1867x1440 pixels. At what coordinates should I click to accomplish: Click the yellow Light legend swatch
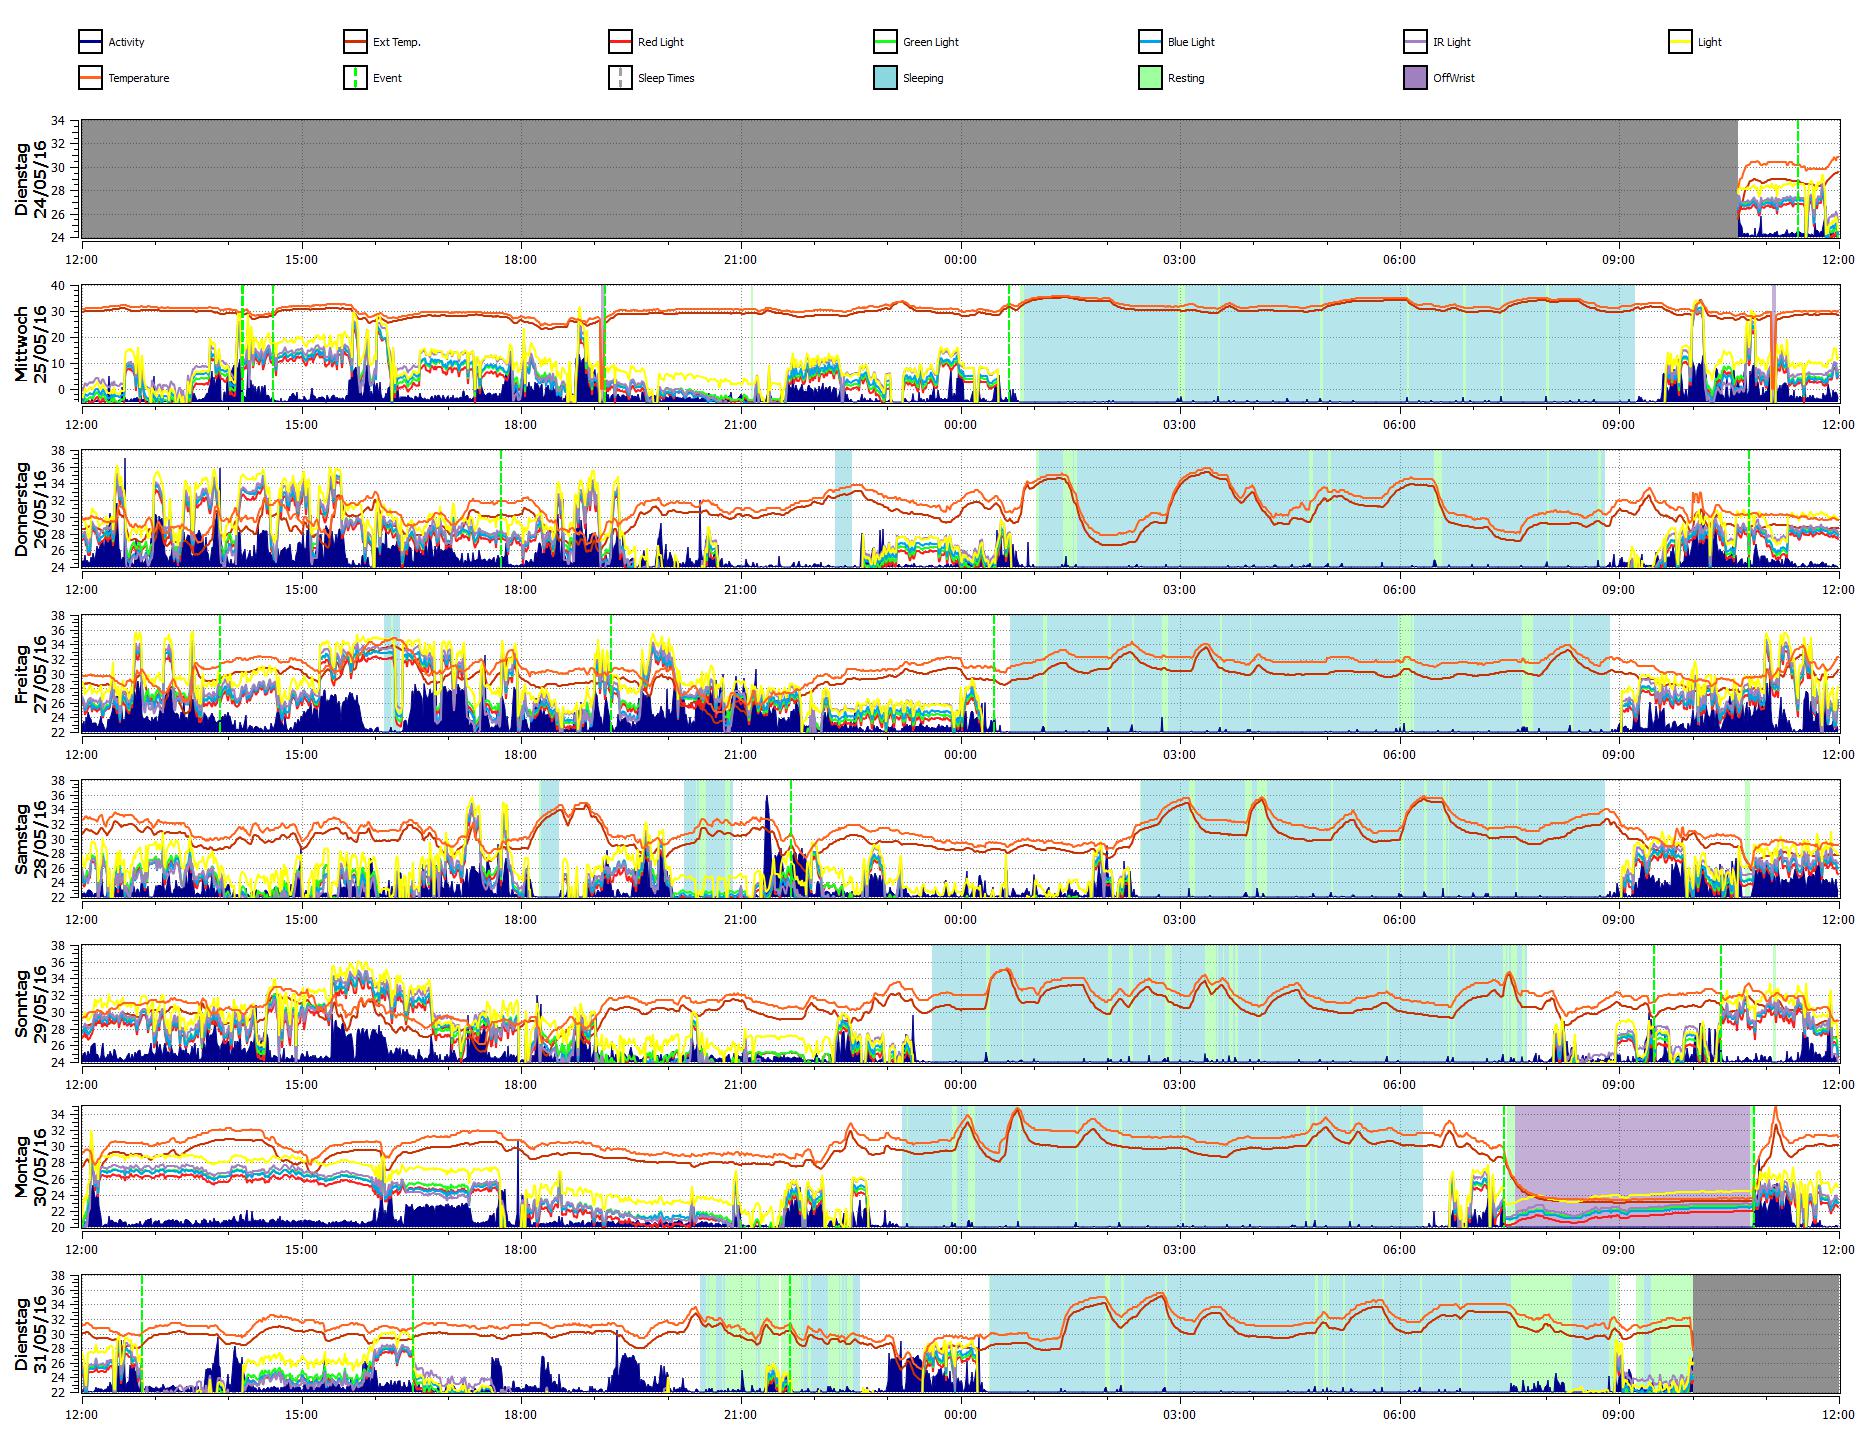[x=1681, y=42]
